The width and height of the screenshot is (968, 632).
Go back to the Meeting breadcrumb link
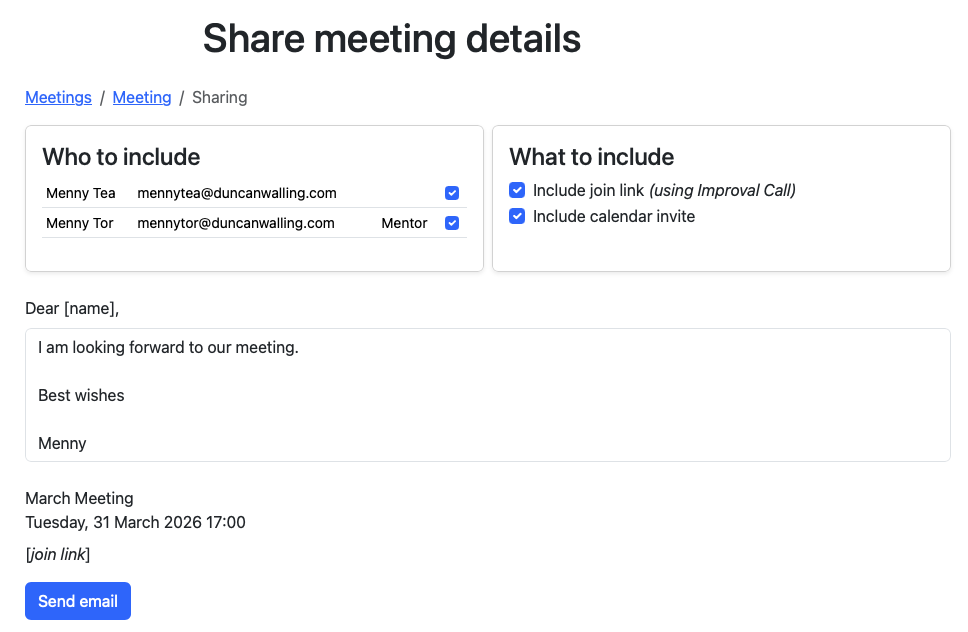click(x=142, y=97)
